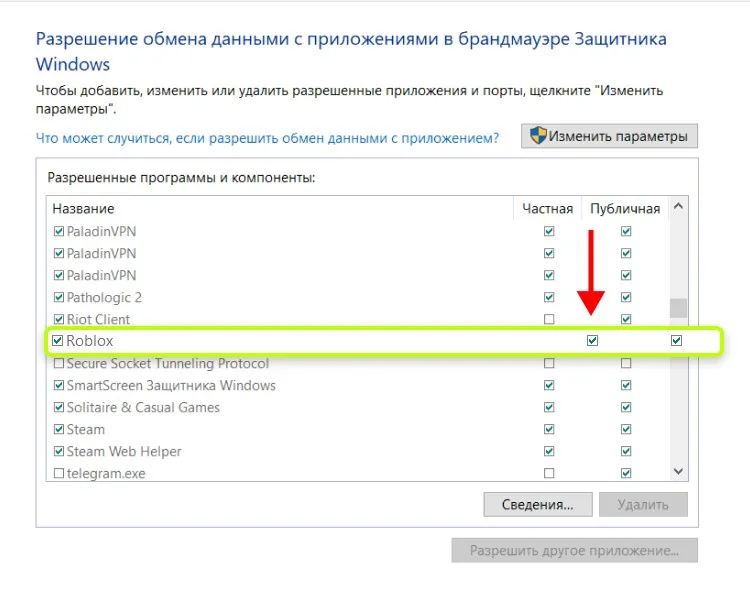Toggle the Pathologic 2 allowed checkbox
The width and height of the screenshot is (750, 600).
coord(59,297)
